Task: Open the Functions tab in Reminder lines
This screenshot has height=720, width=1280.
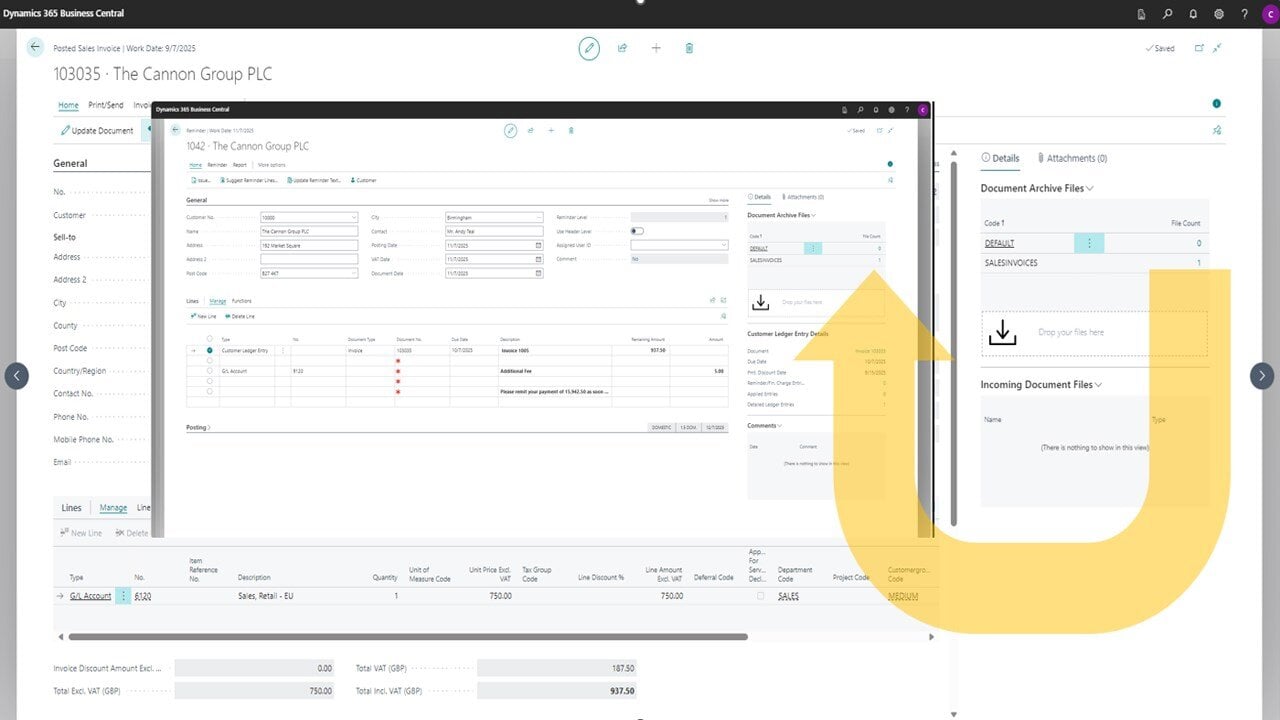Action: tap(242, 301)
